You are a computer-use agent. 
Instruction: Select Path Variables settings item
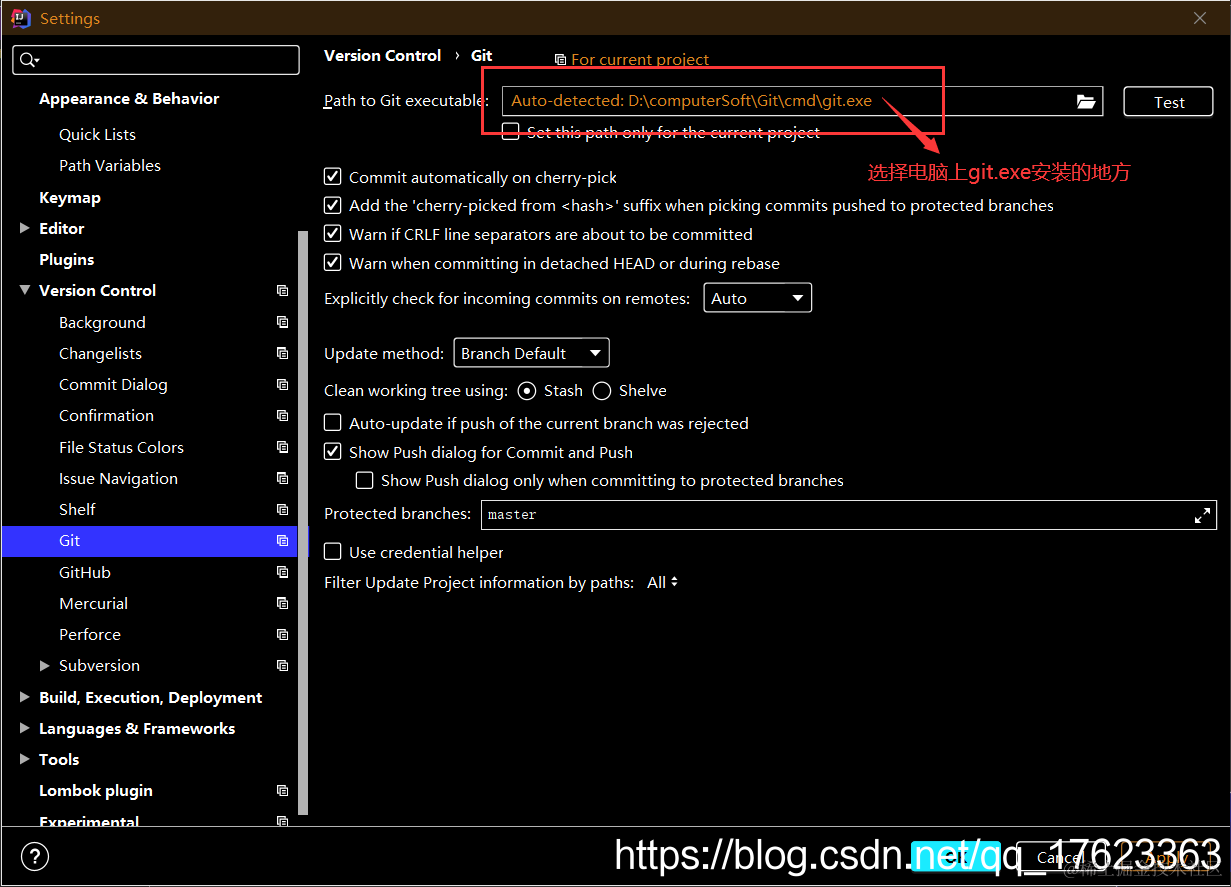click(110, 165)
